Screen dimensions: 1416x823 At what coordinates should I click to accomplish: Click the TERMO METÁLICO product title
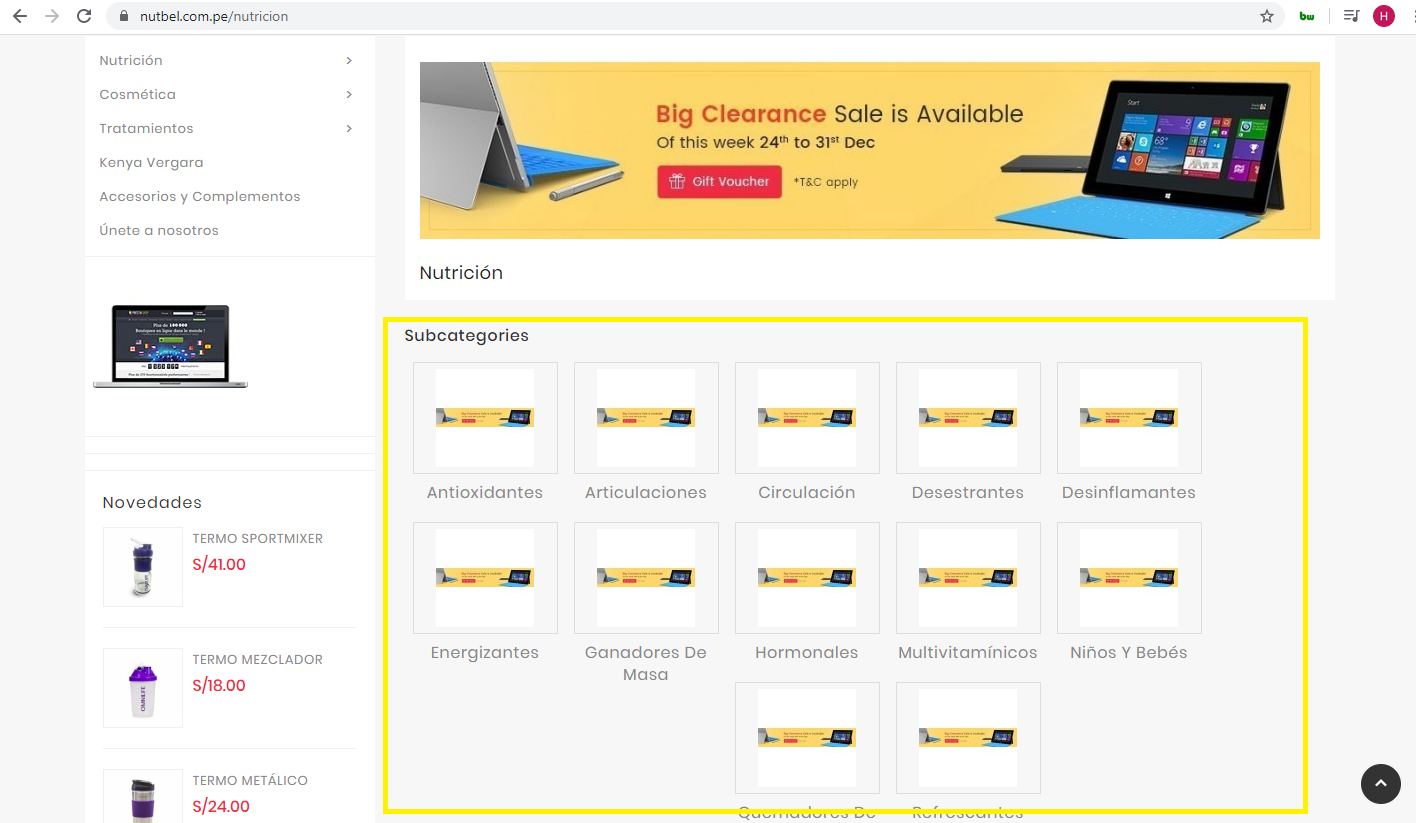tap(250, 780)
